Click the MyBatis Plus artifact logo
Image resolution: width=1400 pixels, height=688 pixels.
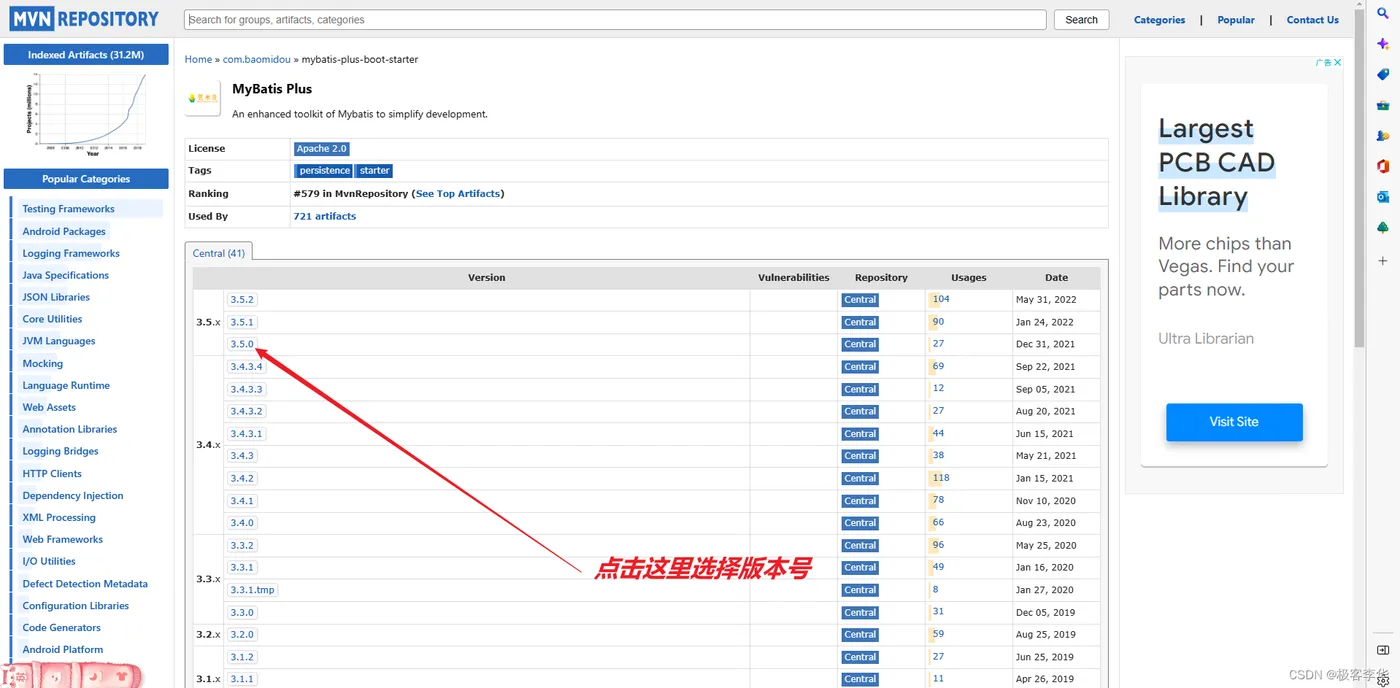click(203, 99)
